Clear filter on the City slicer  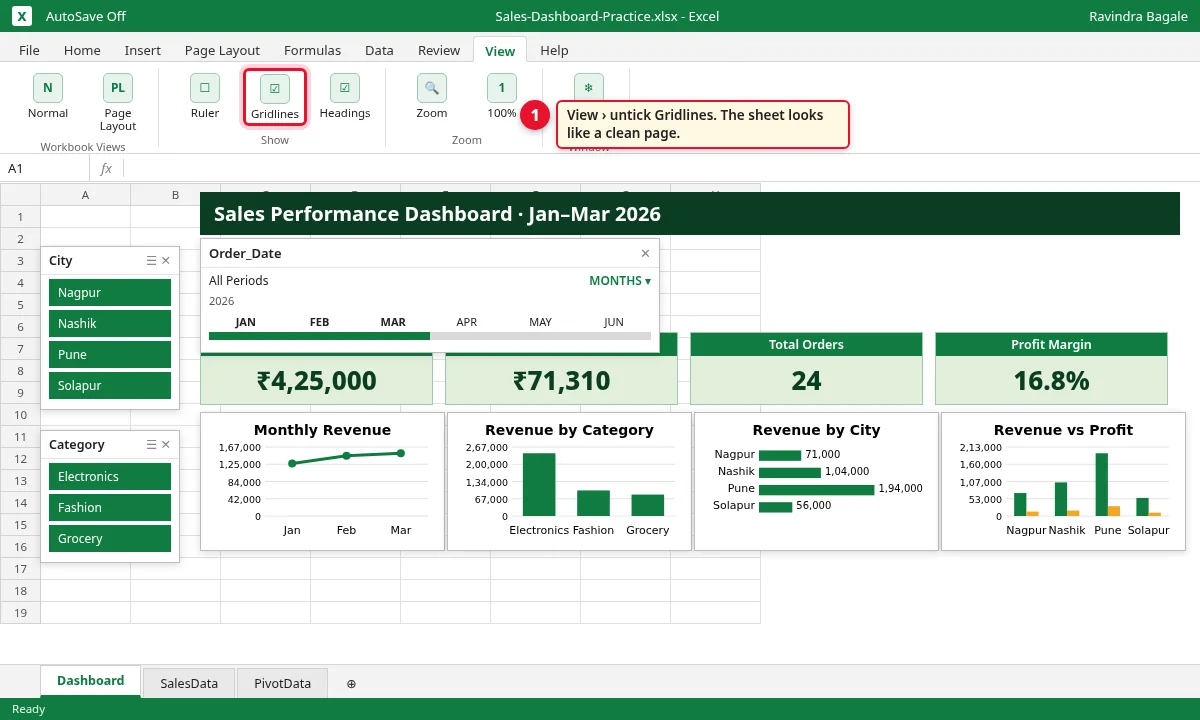166,260
